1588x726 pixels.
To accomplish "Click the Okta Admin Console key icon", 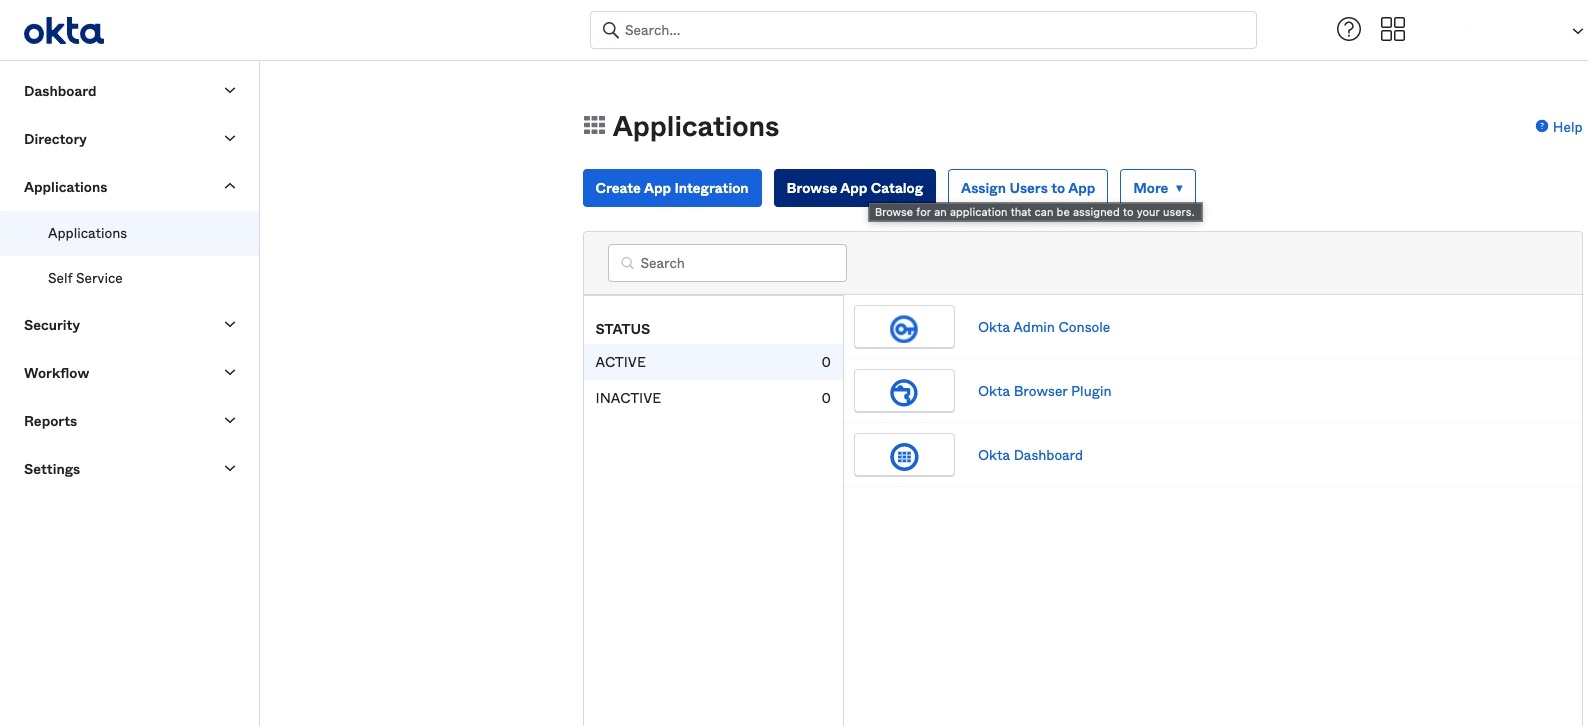I will click(904, 328).
